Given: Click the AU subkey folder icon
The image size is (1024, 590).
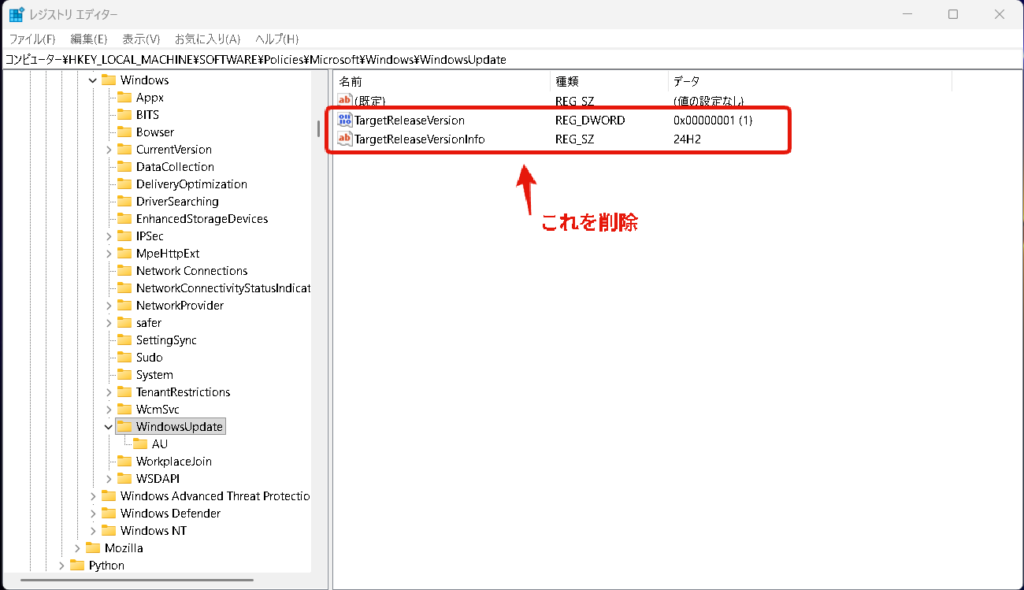Looking at the screenshot, I should tap(140, 444).
